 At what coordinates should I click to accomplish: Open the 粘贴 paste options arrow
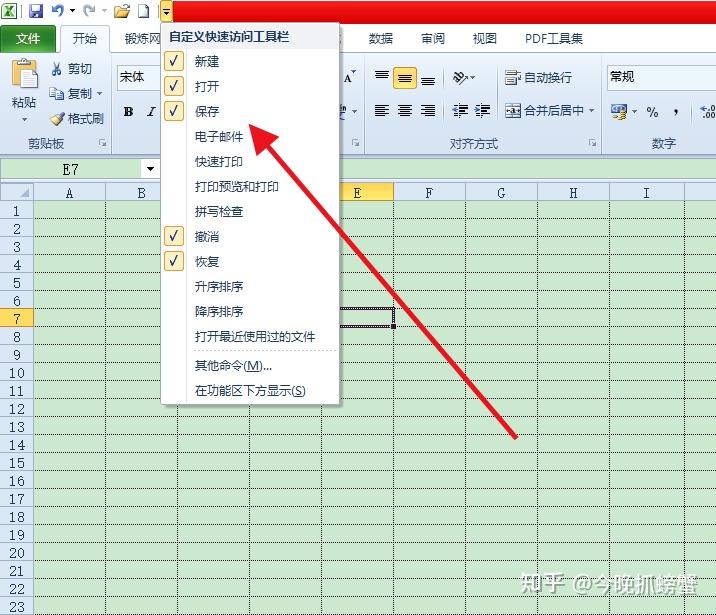24,120
